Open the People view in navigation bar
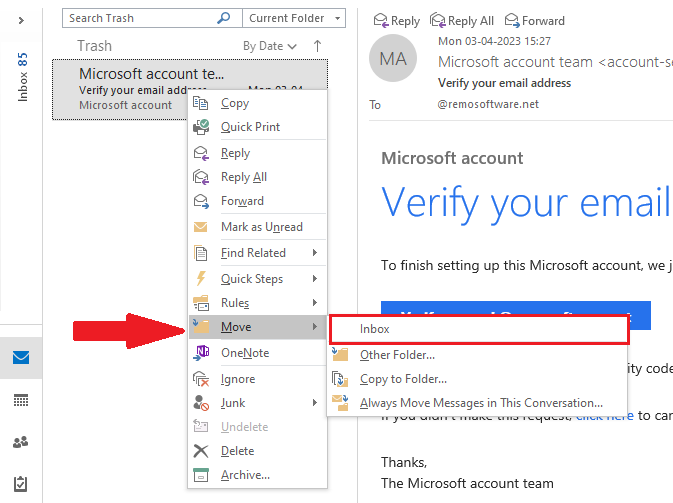 point(21,442)
